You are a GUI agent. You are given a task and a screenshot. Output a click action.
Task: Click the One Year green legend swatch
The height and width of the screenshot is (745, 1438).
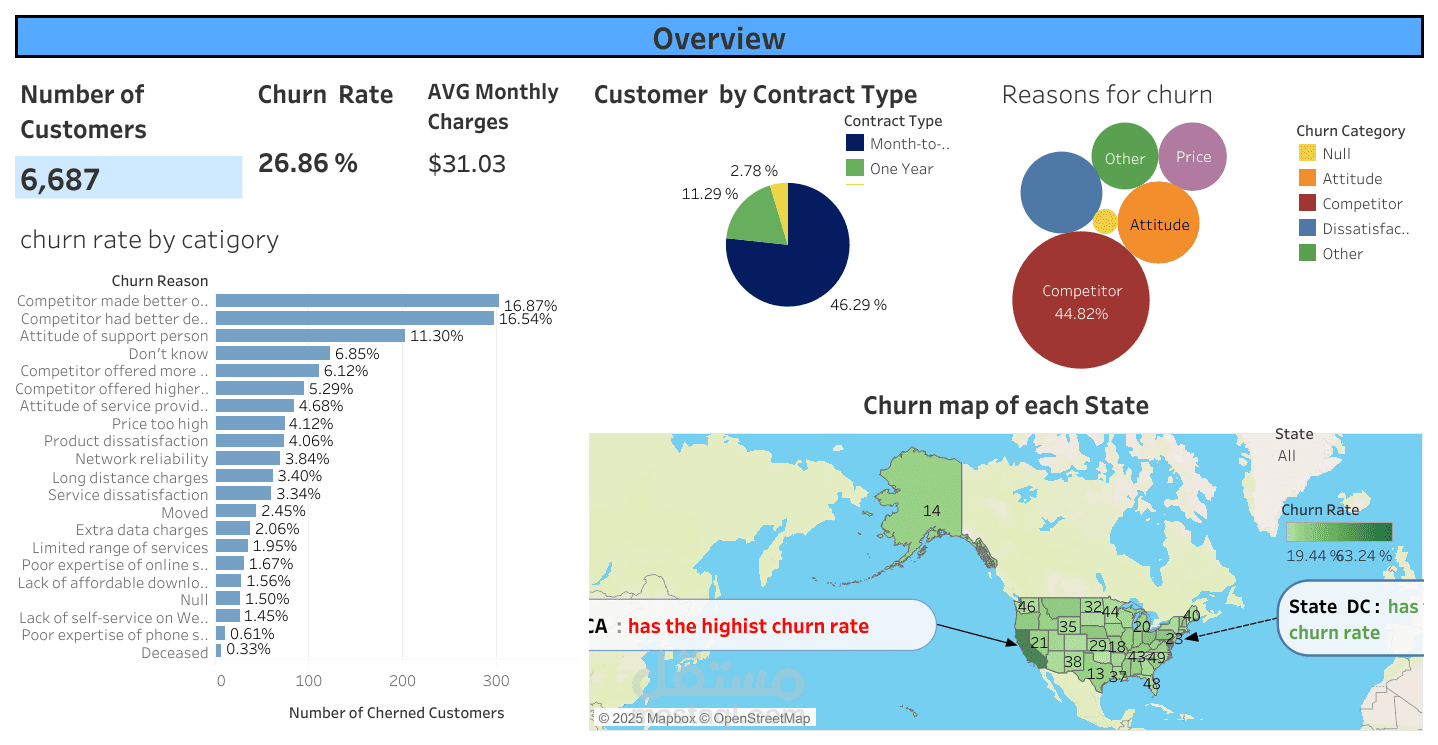855,168
